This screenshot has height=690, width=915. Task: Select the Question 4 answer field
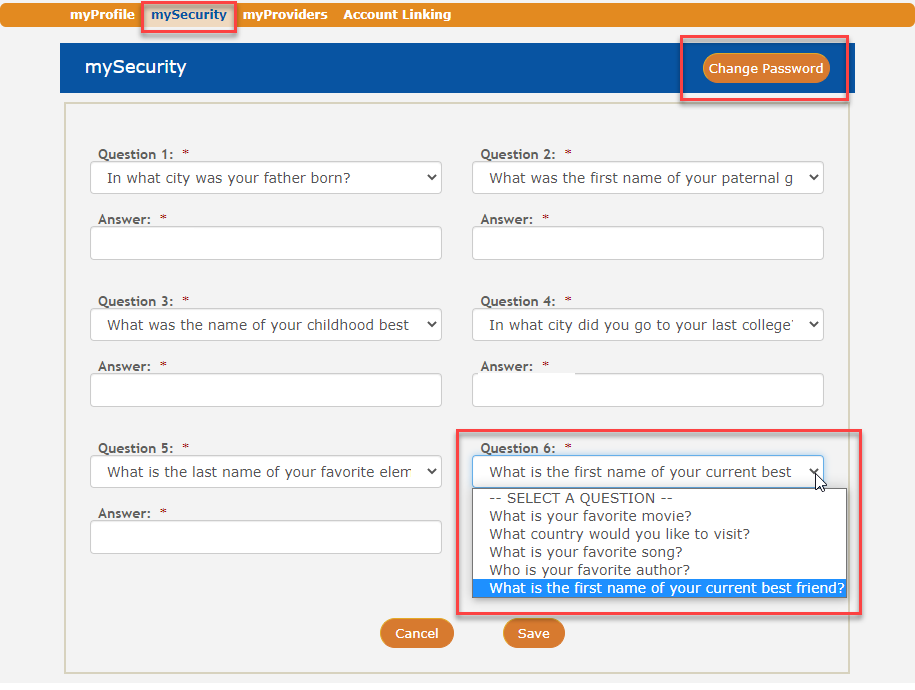648,390
